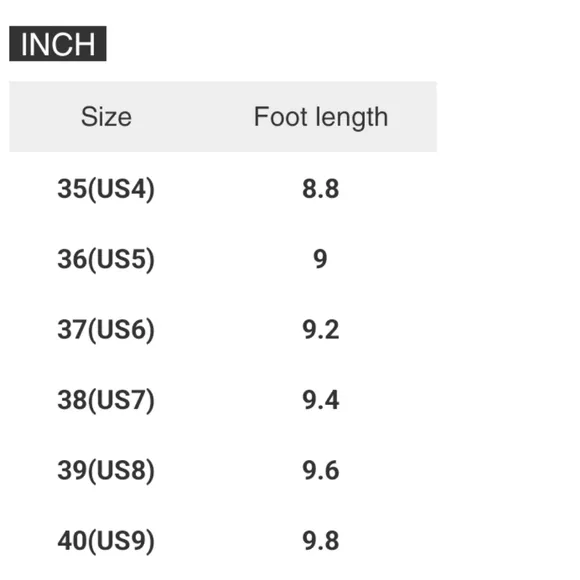This screenshot has width=580, height=580.
Task: Click the number 35 in first row
Action: pyautogui.click(x=72, y=189)
